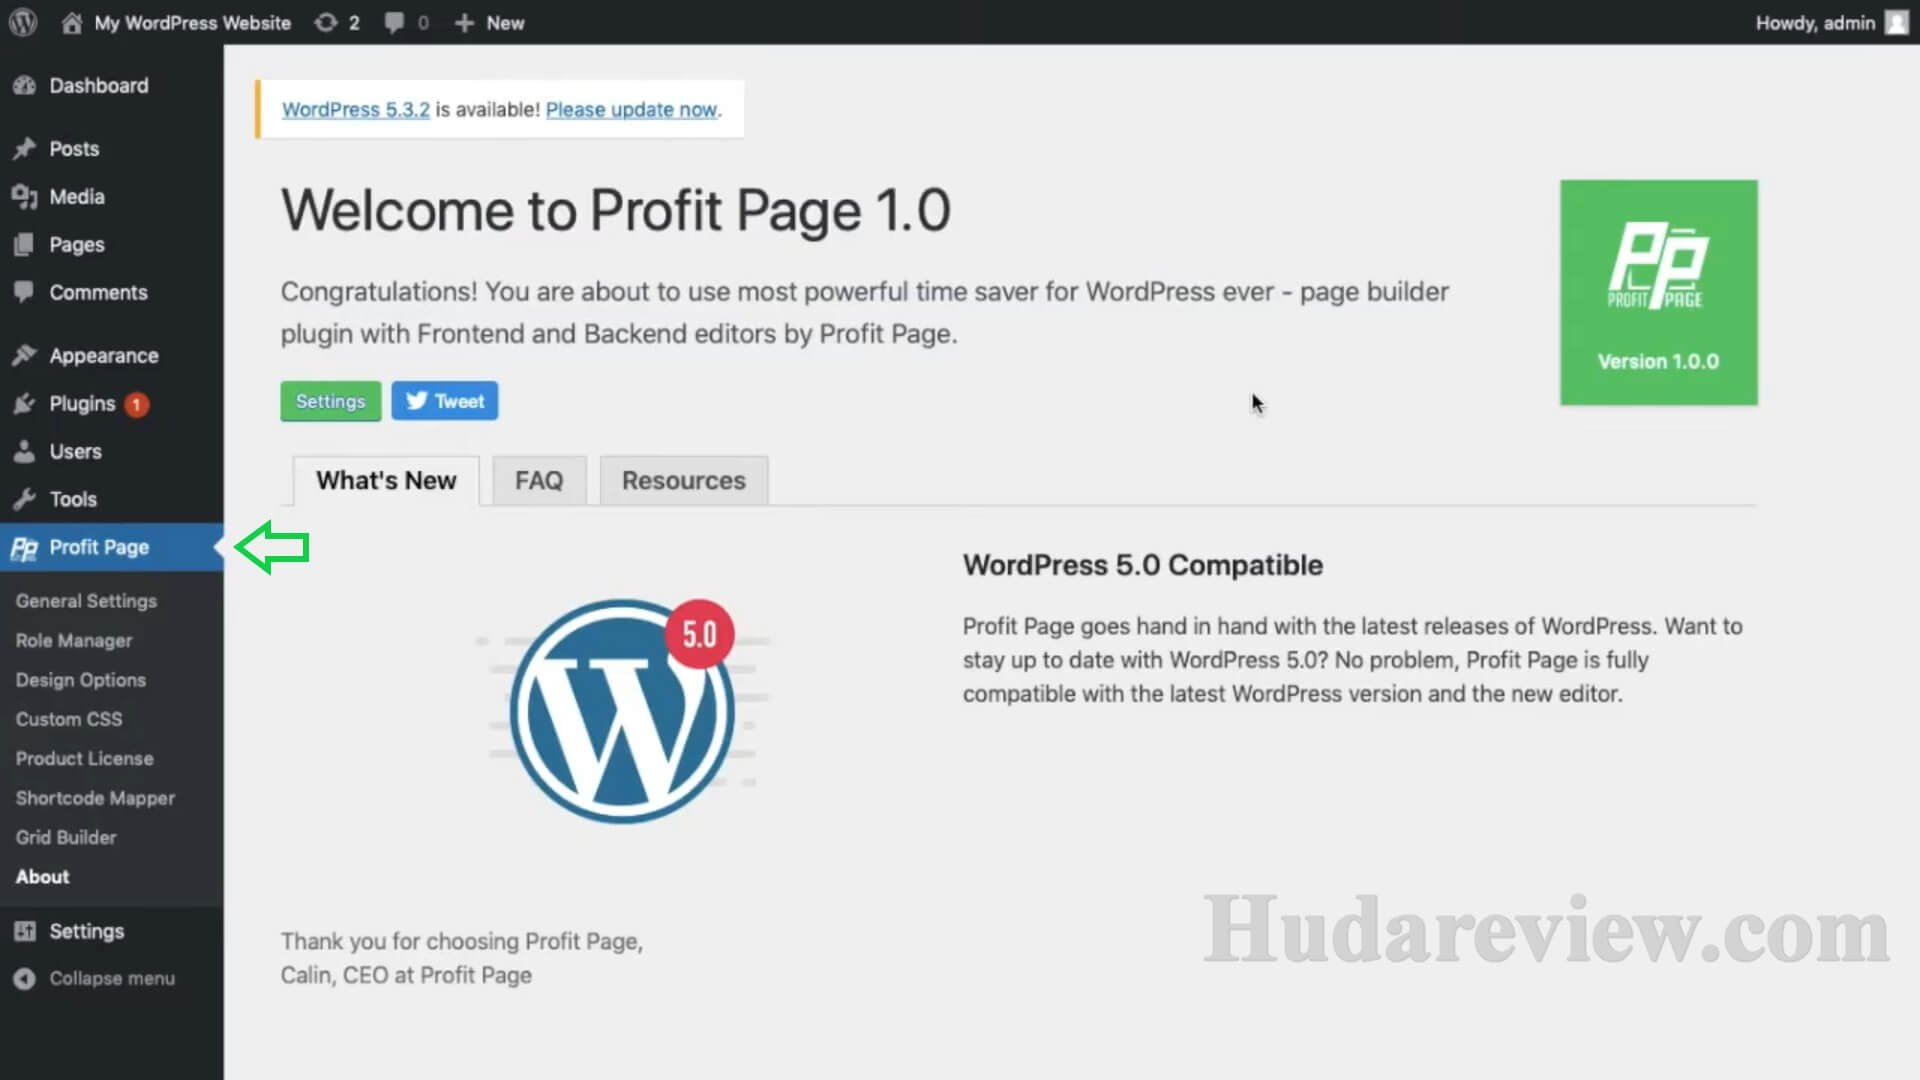
Task: Click the Dashboard gauge icon
Action: click(24, 86)
